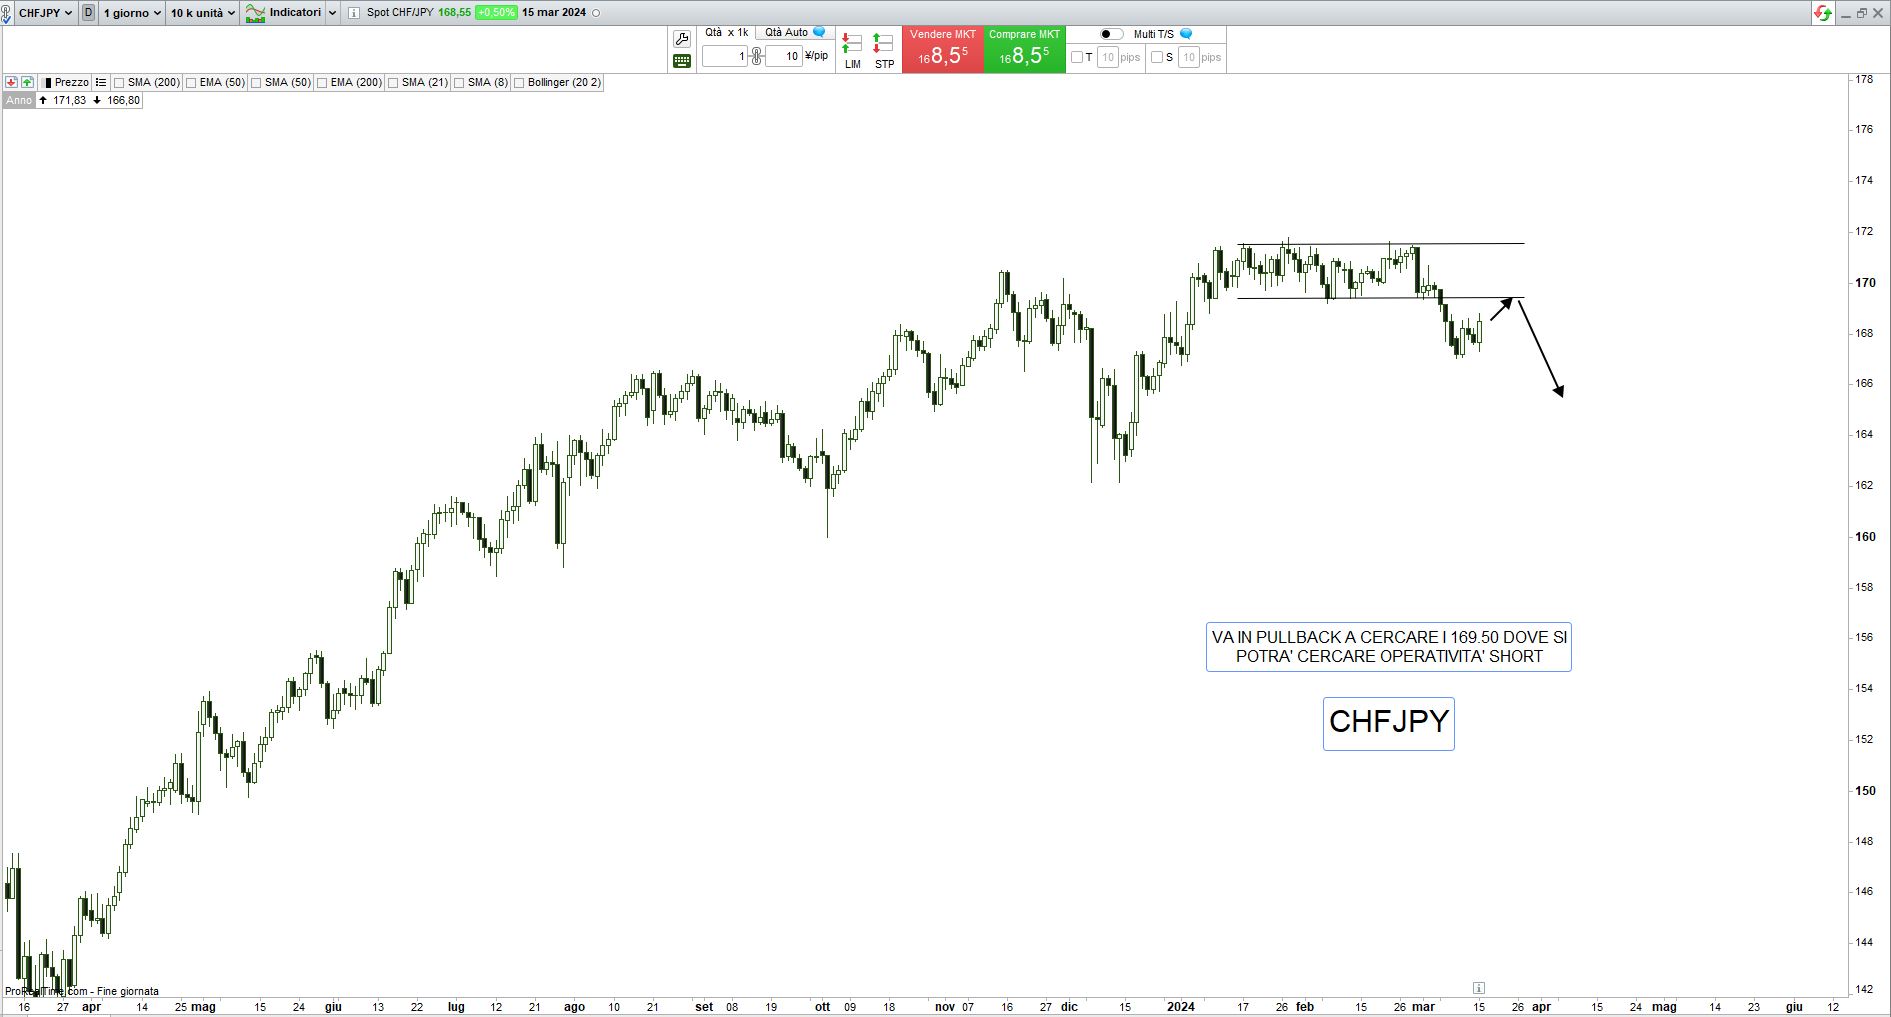This screenshot has width=1891, height=1017.
Task: Click the 15 mar 2024 date label
Action: click(x=554, y=13)
